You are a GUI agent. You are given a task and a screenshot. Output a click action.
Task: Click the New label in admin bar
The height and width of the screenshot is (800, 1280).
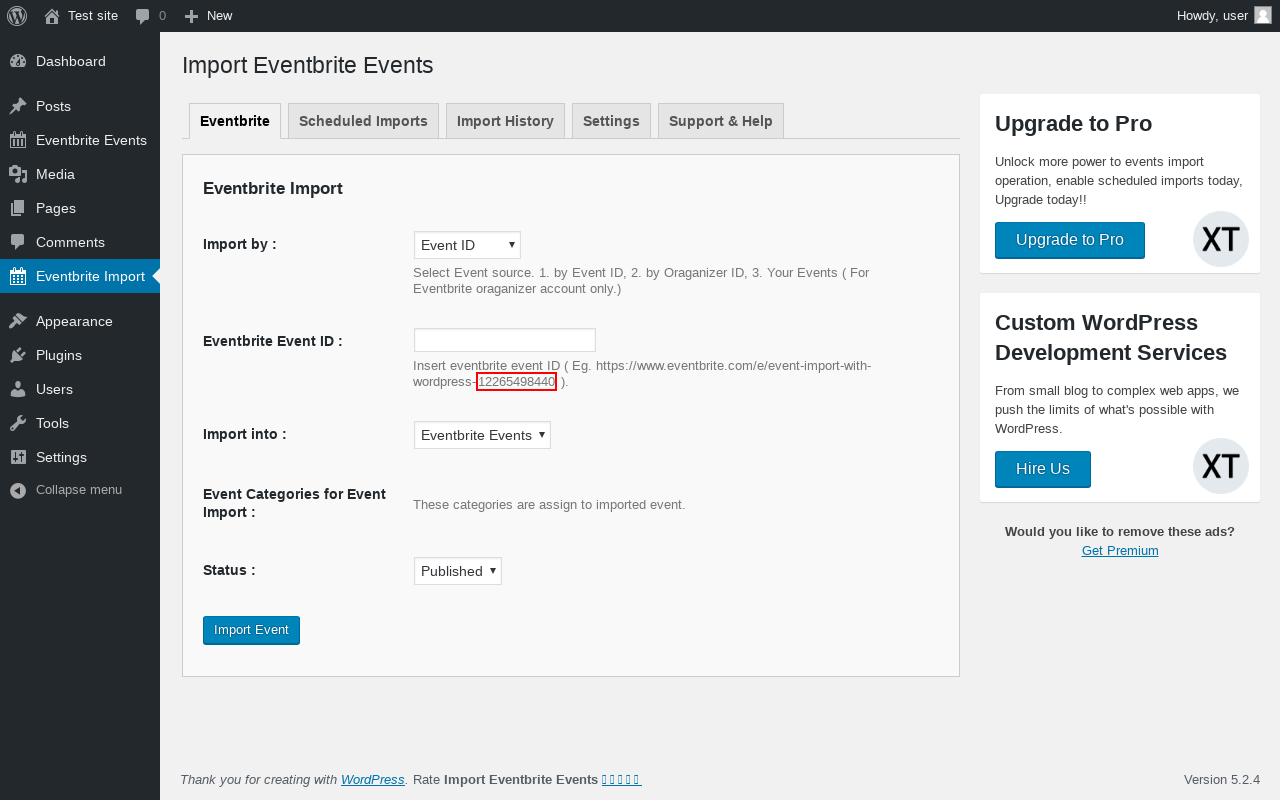(x=220, y=16)
